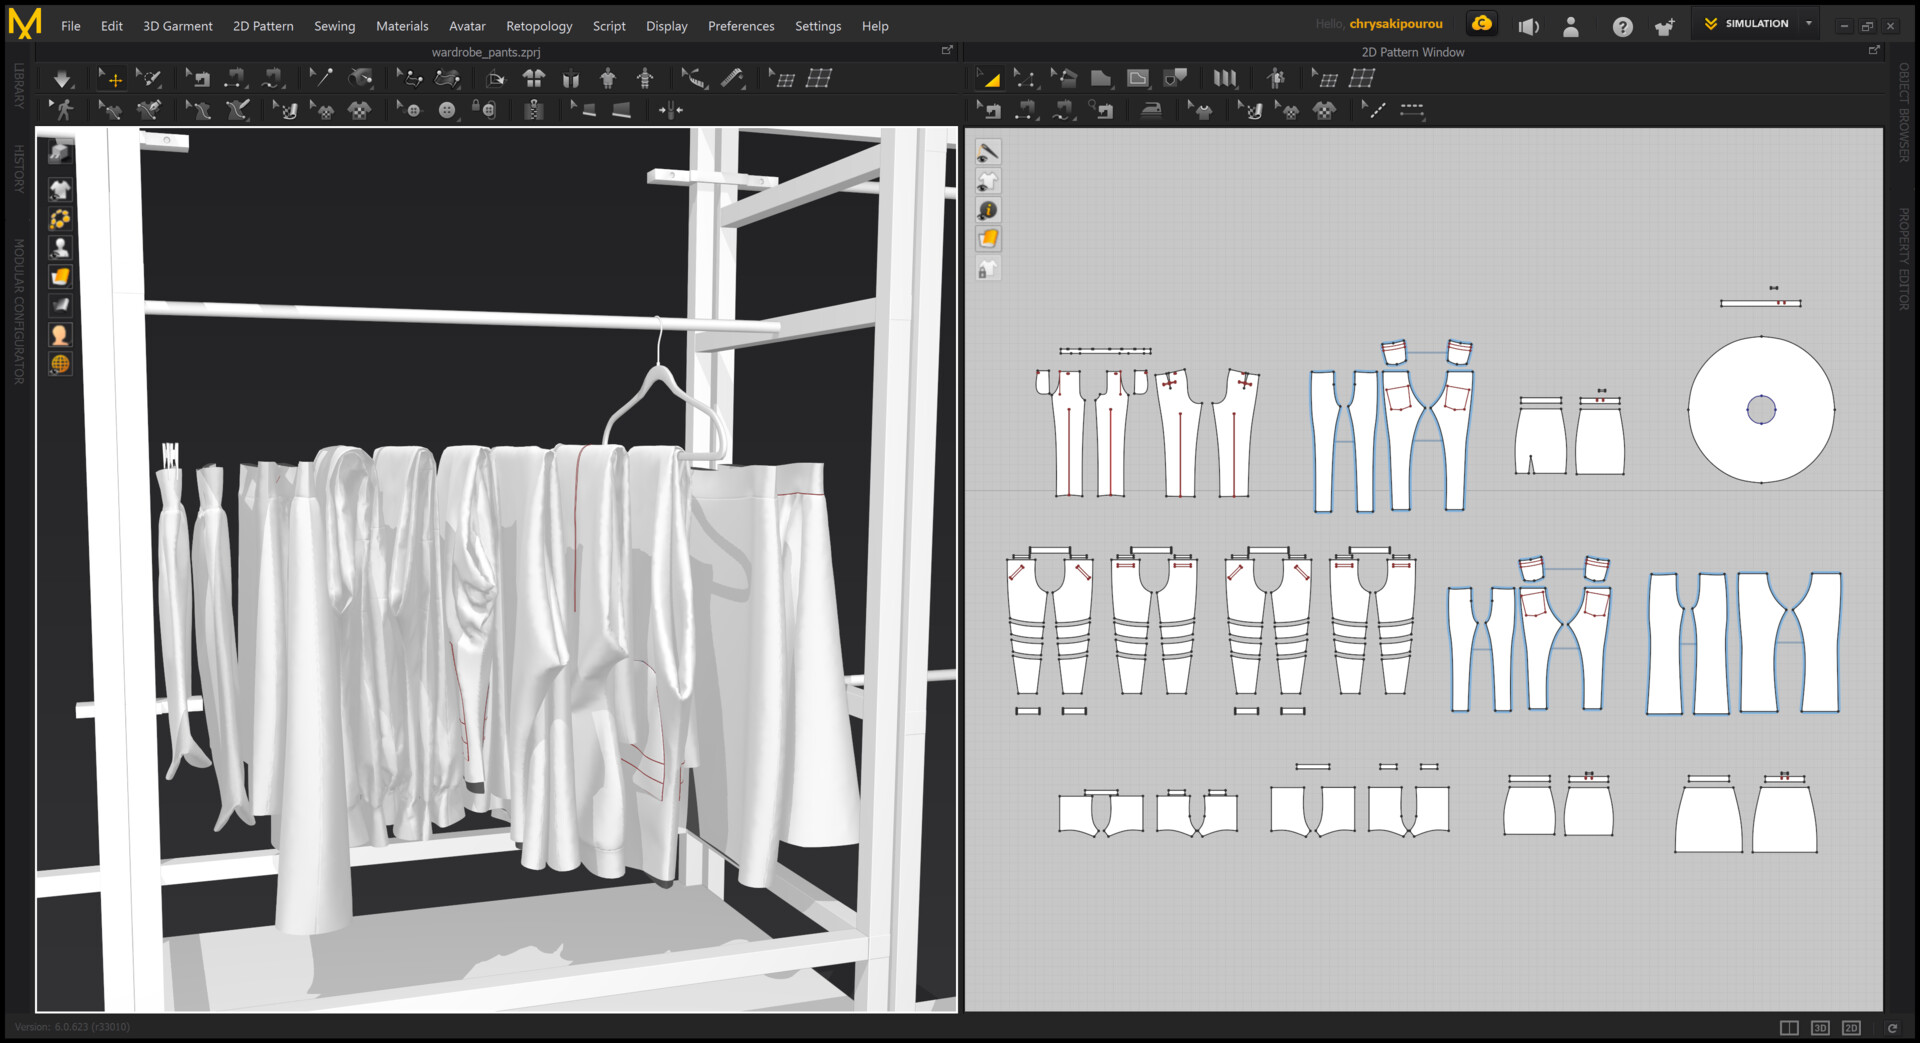The image size is (1920, 1043).
Task: Click the announcements megaphone icon
Action: [x=1528, y=27]
